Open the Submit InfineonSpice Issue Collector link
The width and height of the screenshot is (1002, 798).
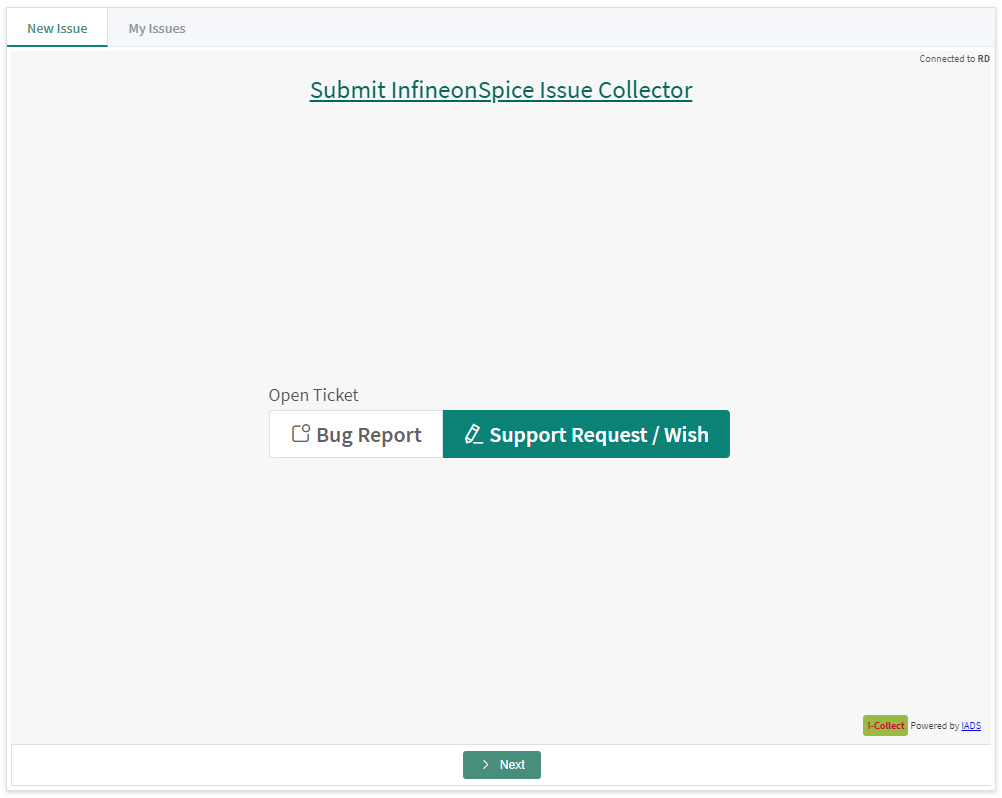coord(500,90)
